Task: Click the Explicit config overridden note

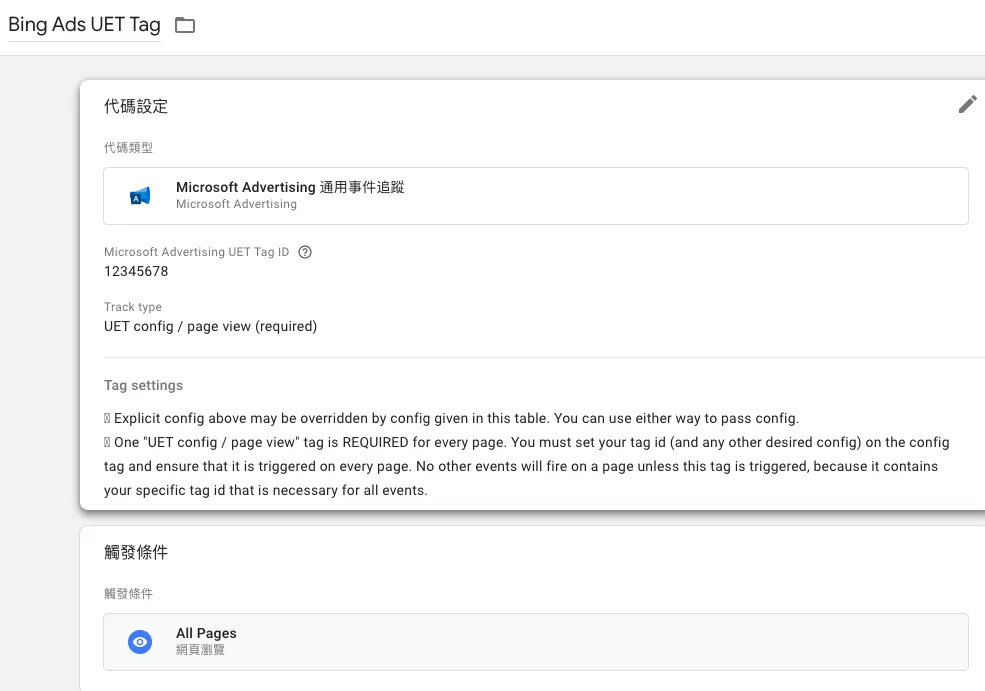Action: coord(452,418)
